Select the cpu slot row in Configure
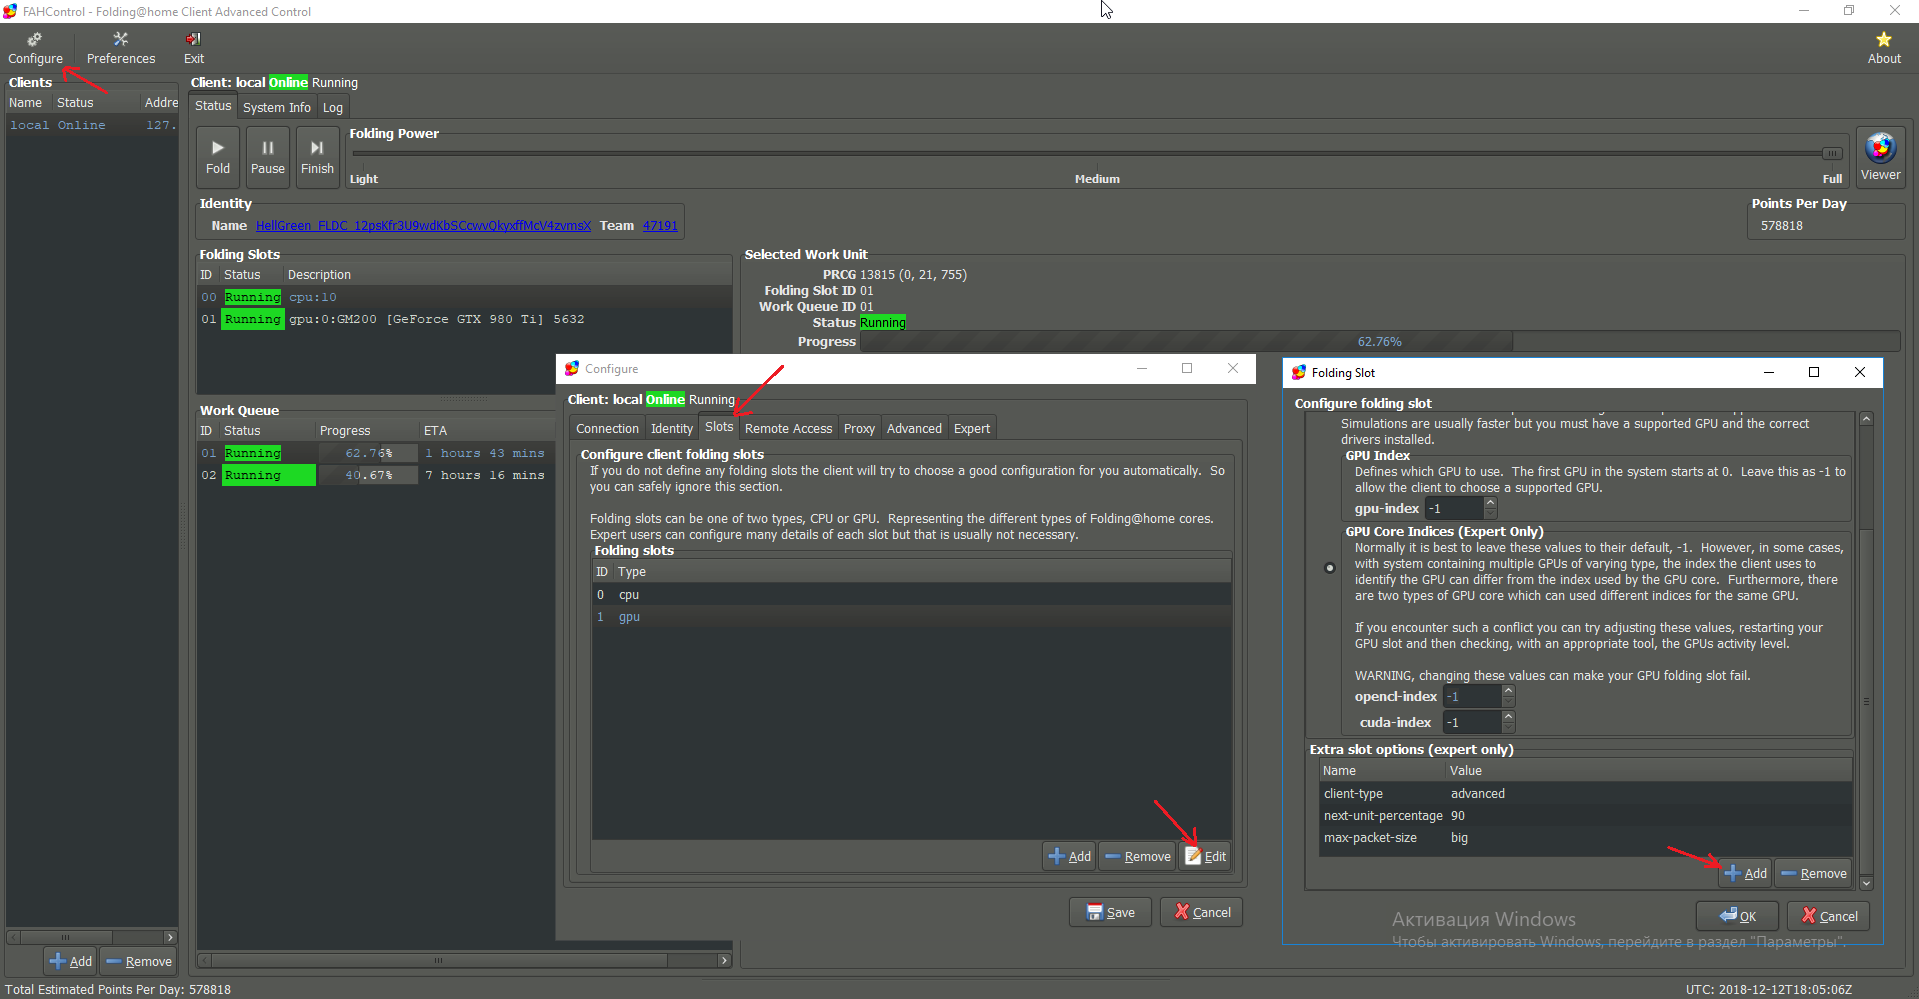 tap(911, 595)
